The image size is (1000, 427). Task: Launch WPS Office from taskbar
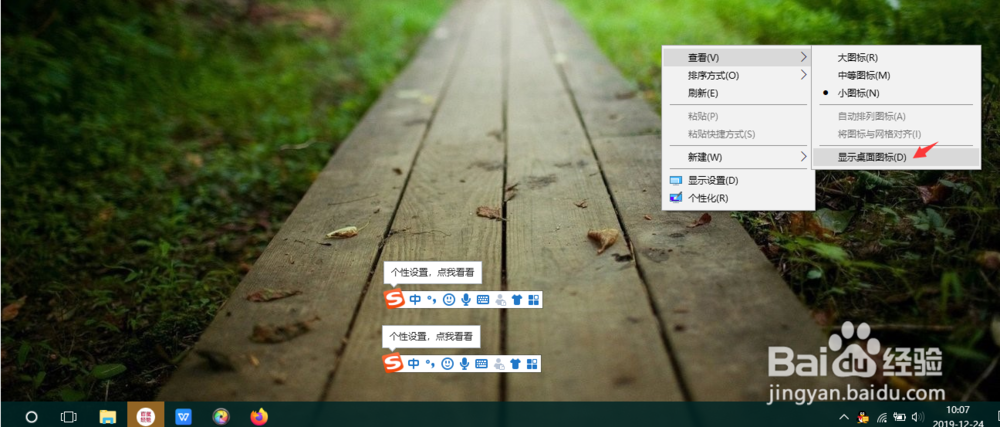click(184, 417)
